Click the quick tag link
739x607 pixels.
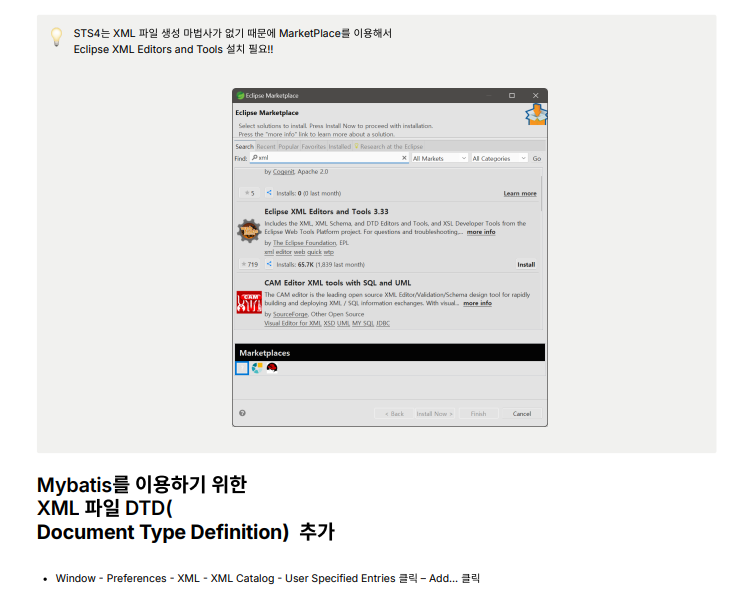point(314,252)
